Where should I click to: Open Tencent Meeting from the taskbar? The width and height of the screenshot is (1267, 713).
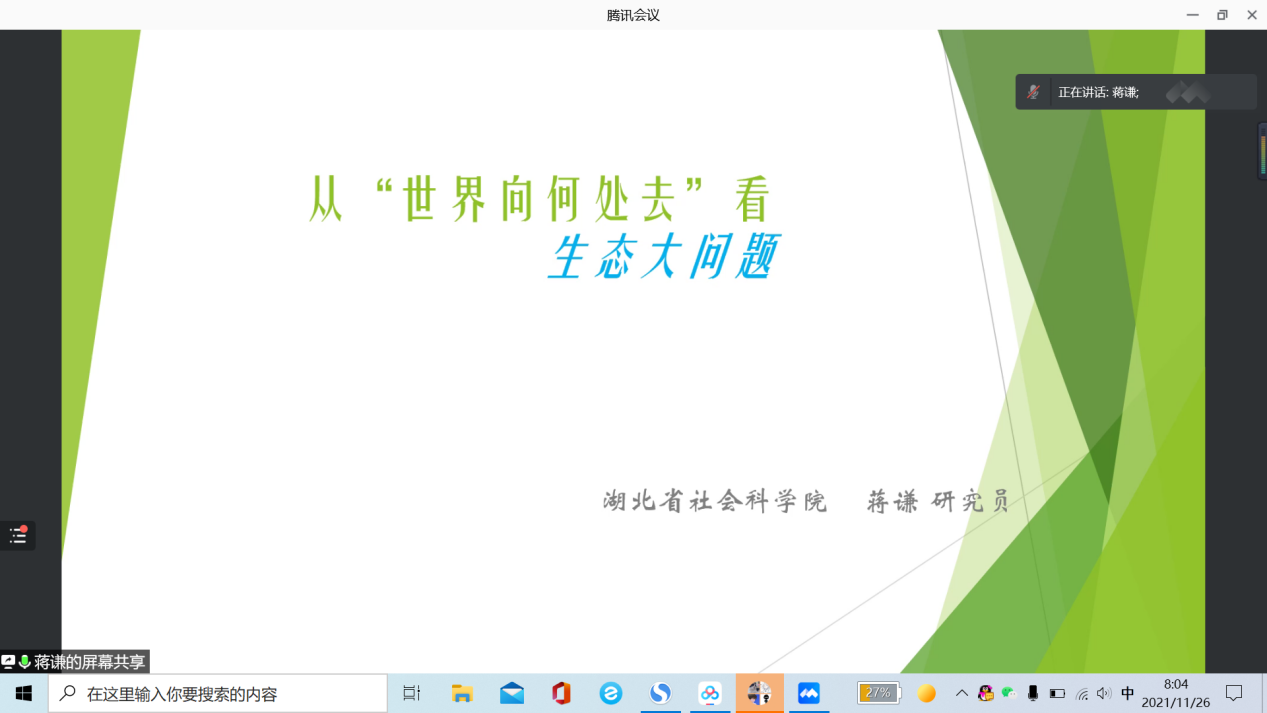(x=809, y=693)
